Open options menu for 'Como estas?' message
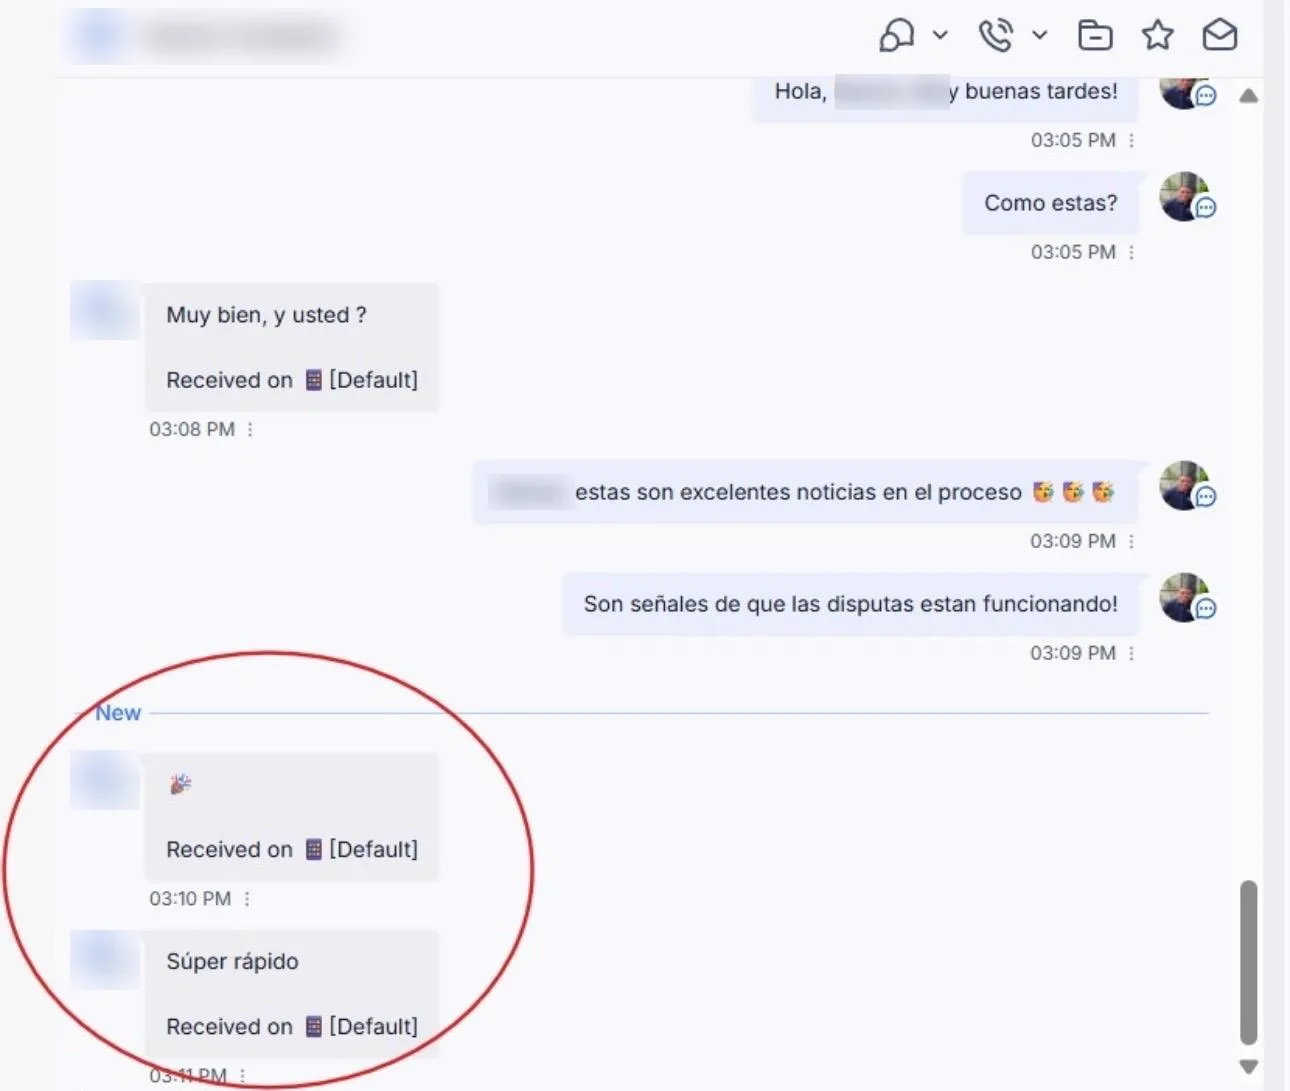This screenshot has height=1091, width=1290. [x=1132, y=253]
